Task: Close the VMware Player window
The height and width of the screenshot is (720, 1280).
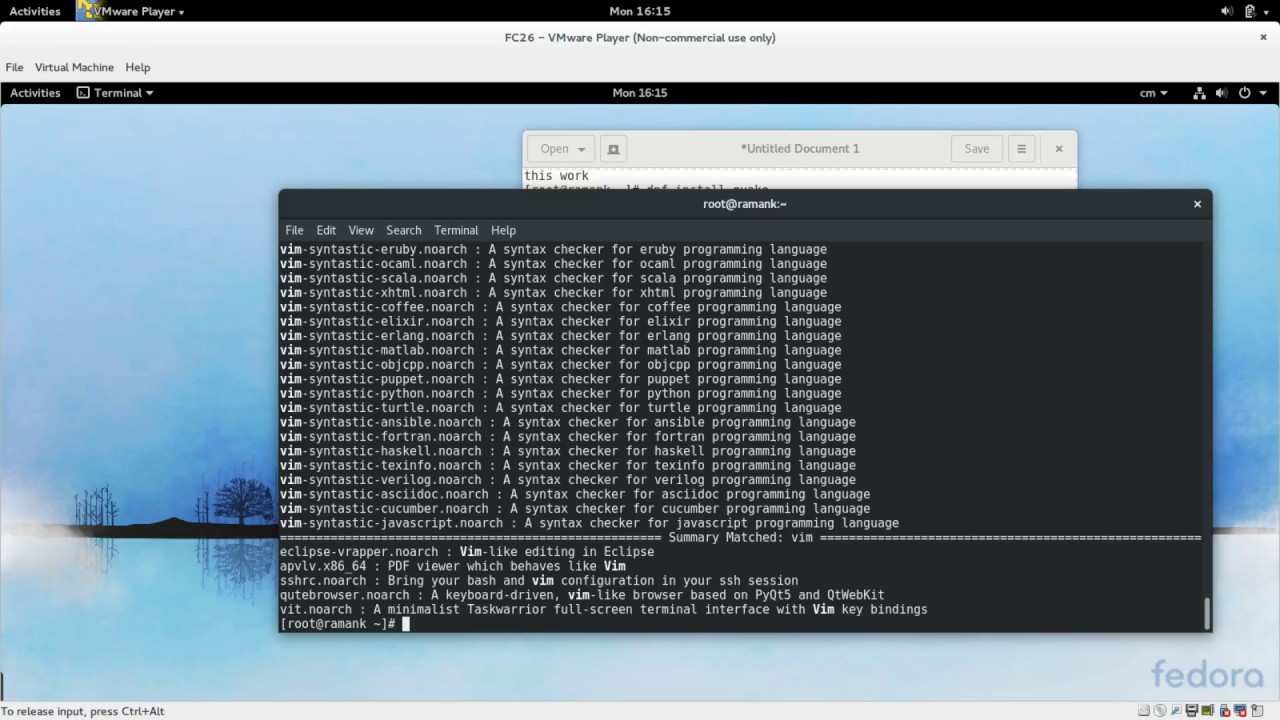Action: 1264,37
